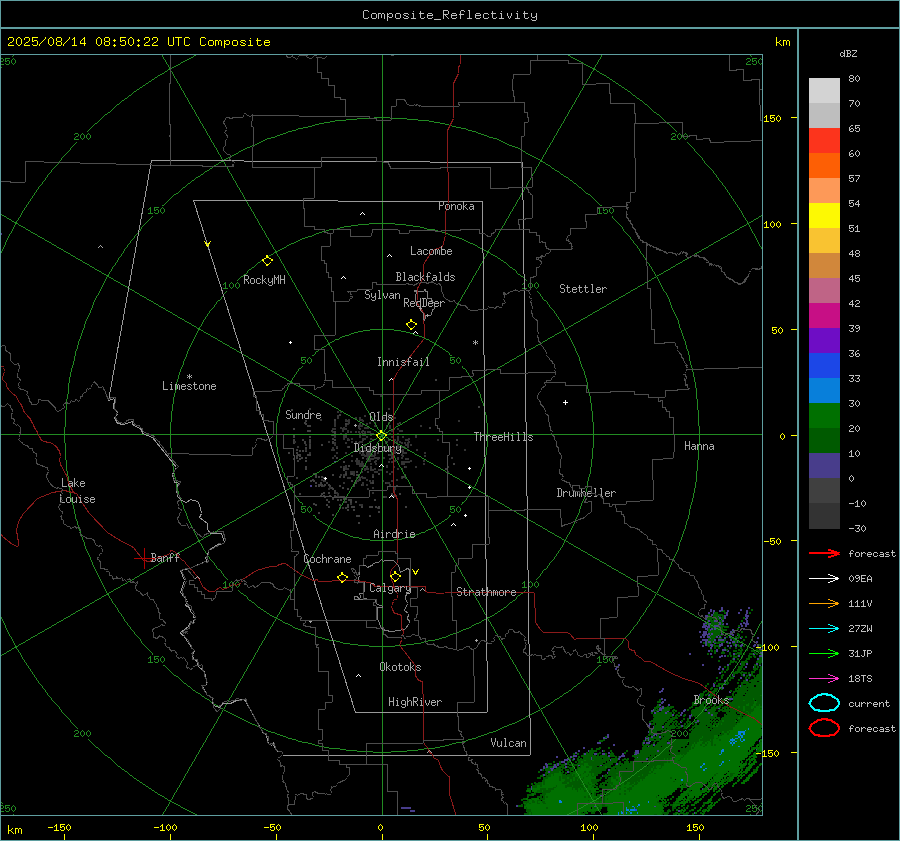Click the red cross marker at Banff
The width and height of the screenshot is (900, 841).
143,558
